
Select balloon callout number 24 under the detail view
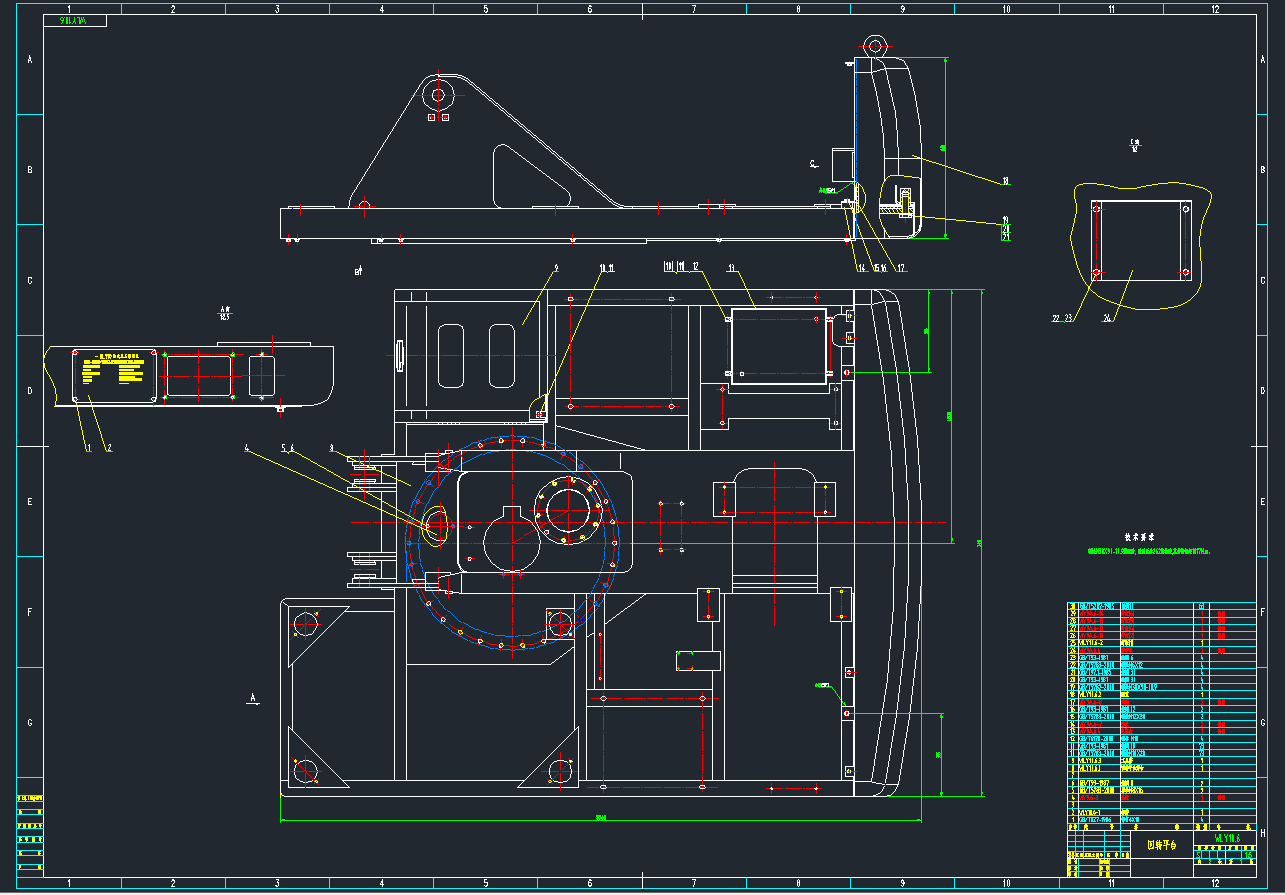[x=1108, y=319]
